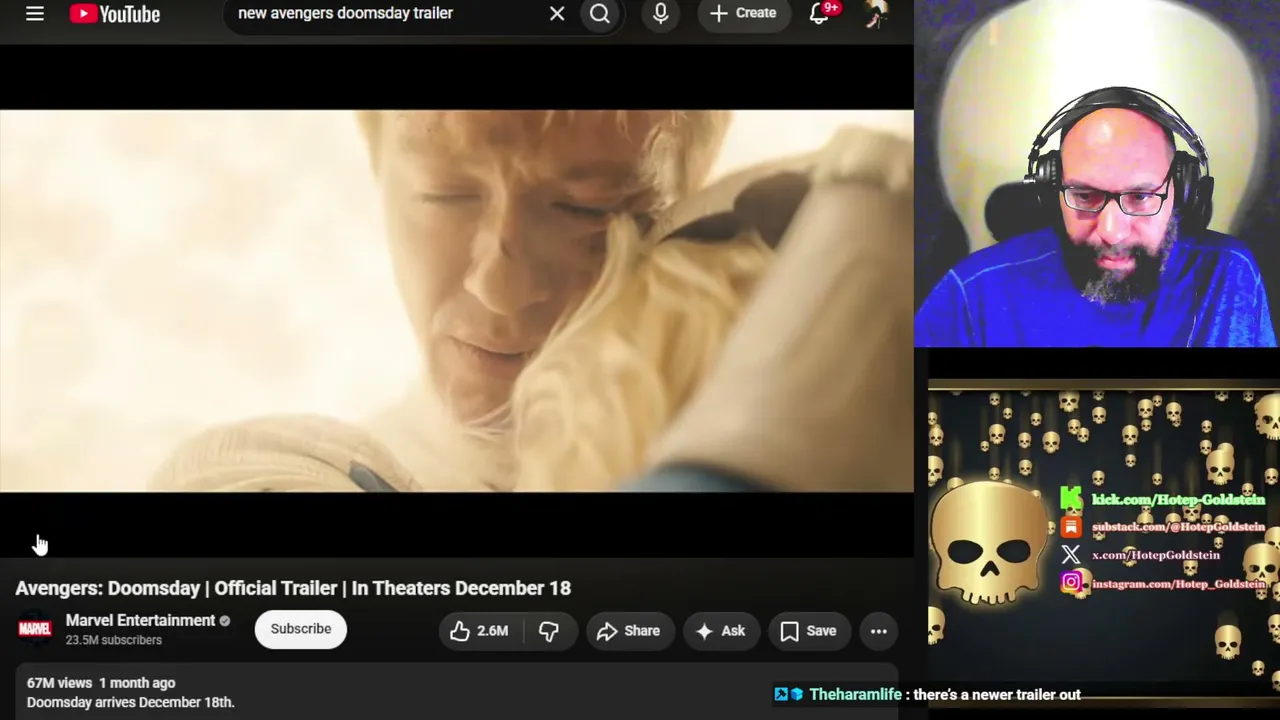Click the kick.com/Hotep-Goldstein text
The image size is (1280, 720).
1179,499
